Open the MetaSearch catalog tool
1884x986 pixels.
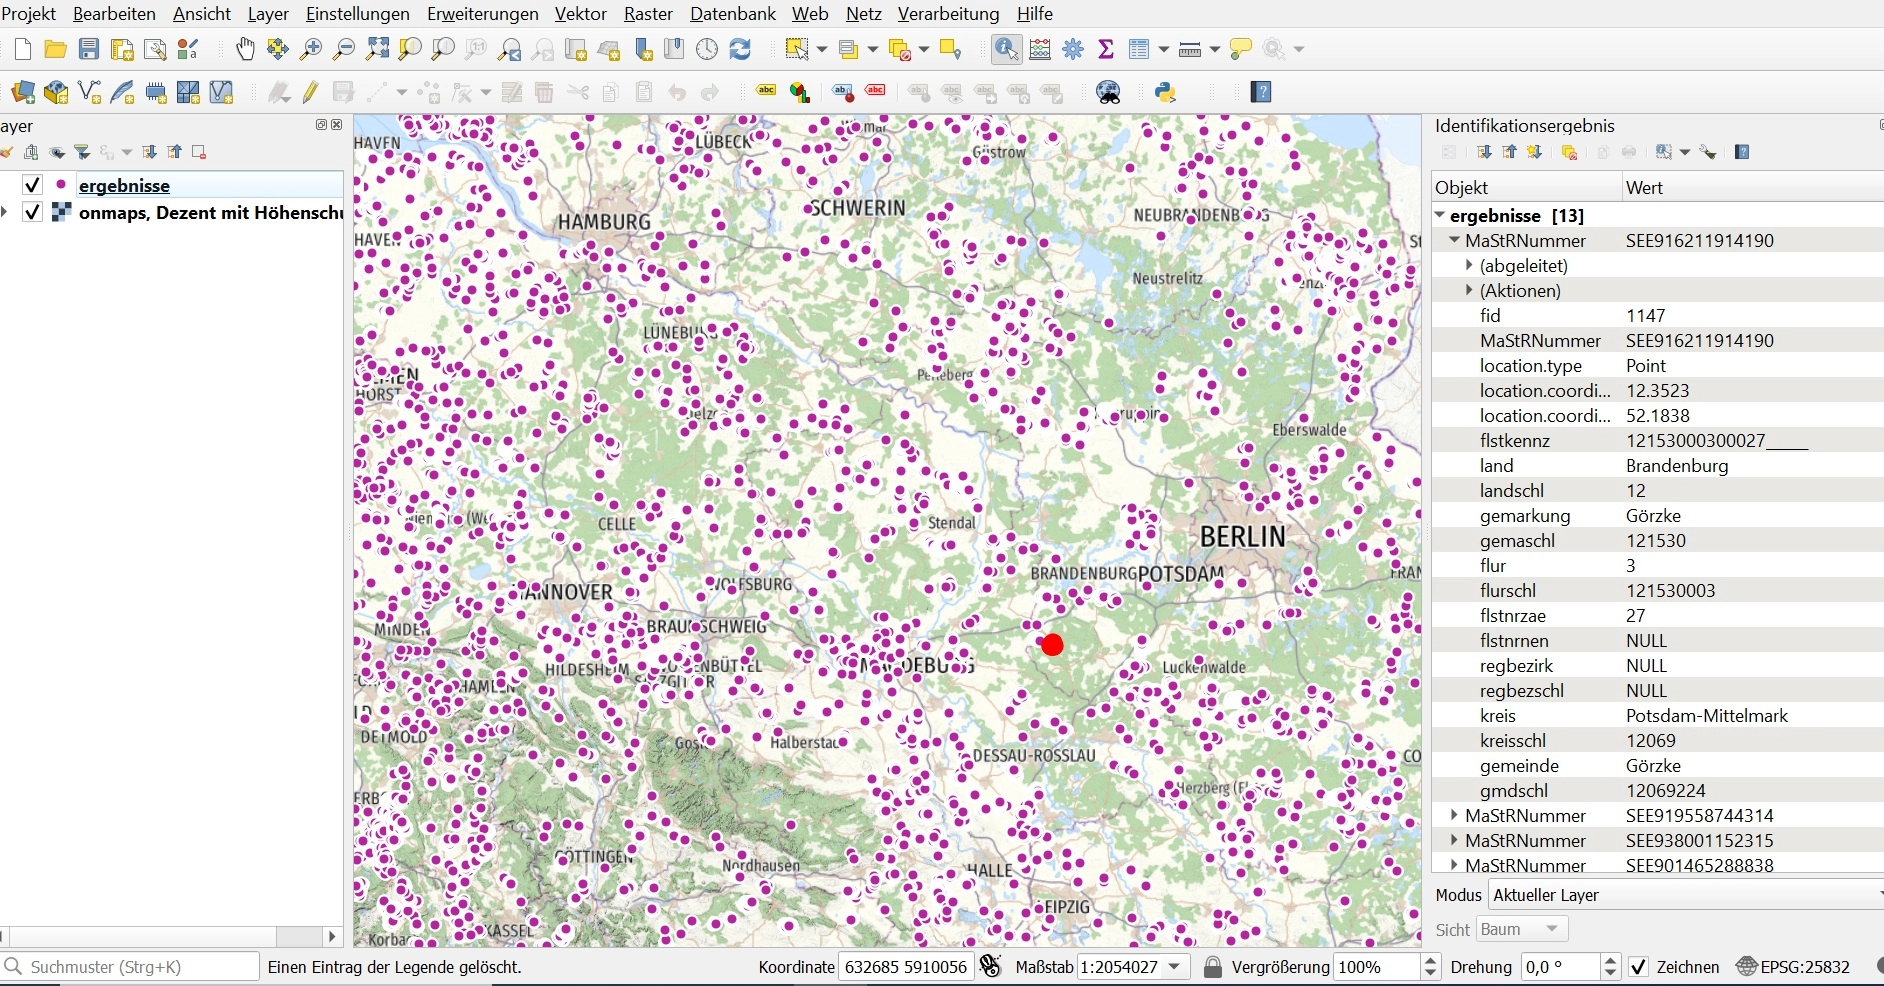1108,92
